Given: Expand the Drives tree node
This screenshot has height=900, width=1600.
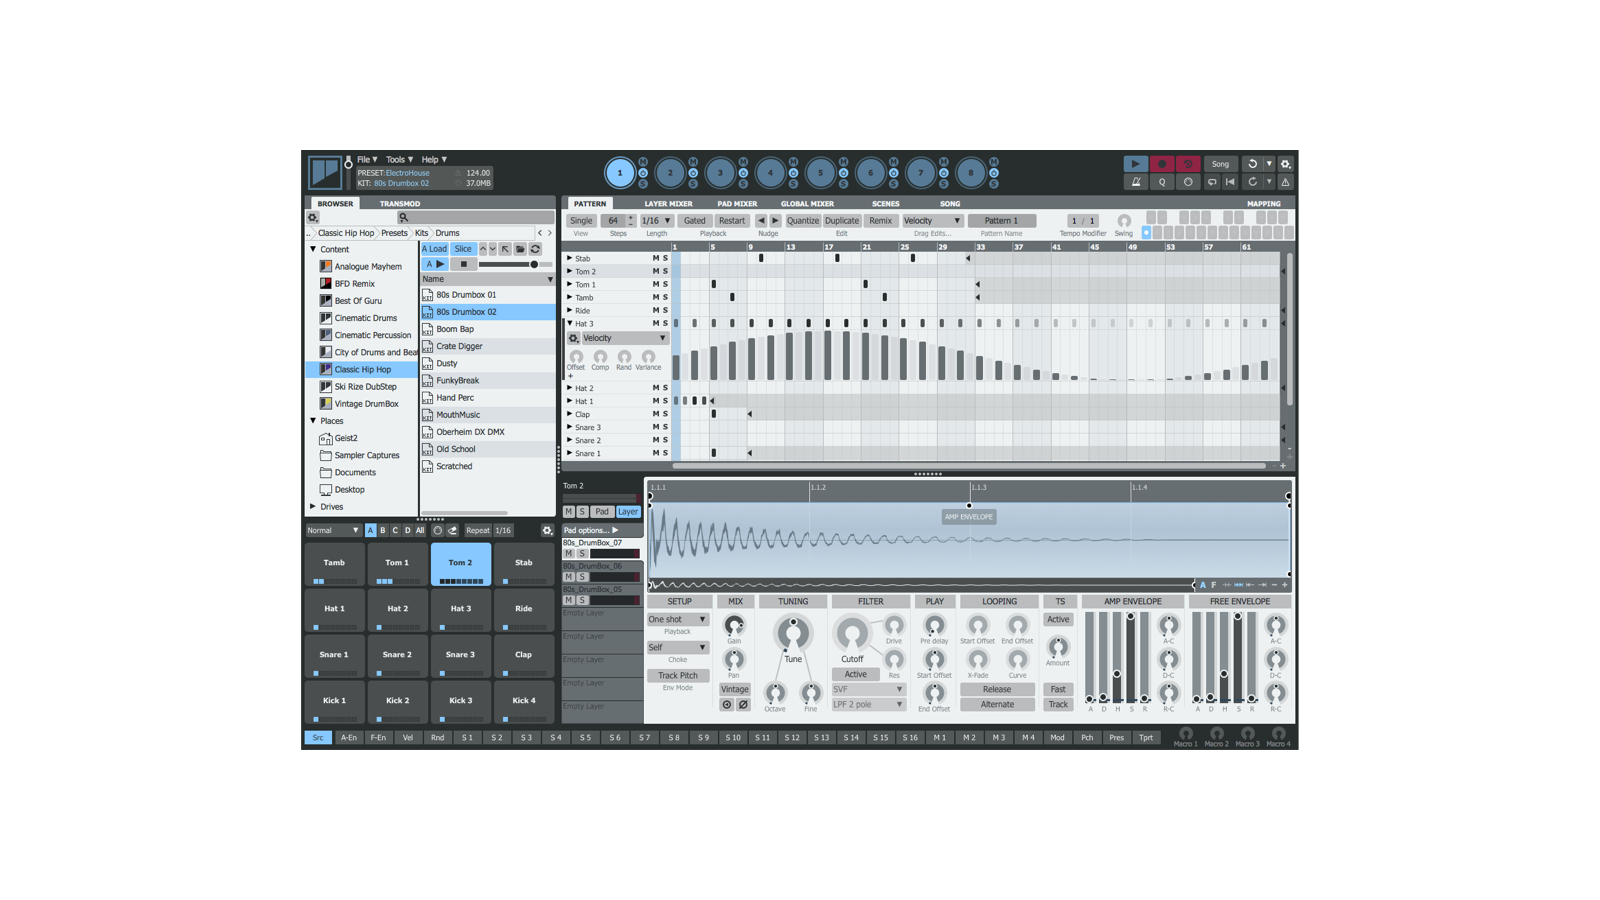Looking at the screenshot, I should pos(313,507).
